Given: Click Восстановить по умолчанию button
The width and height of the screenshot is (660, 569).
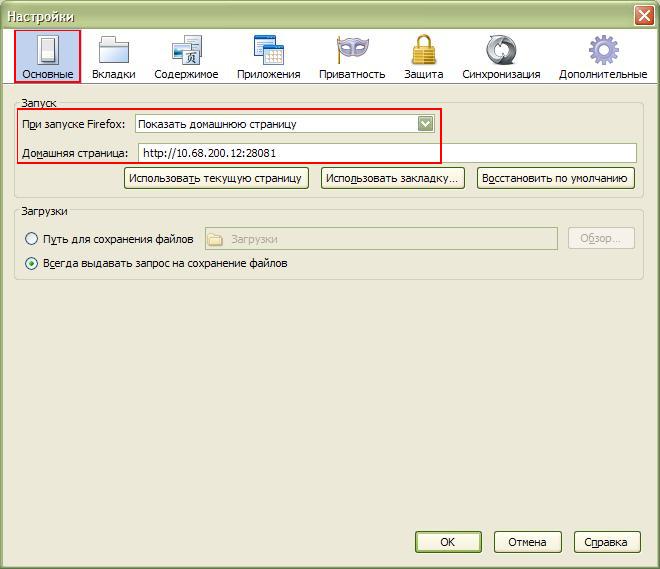Looking at the screenshot, I should point(556,178).
